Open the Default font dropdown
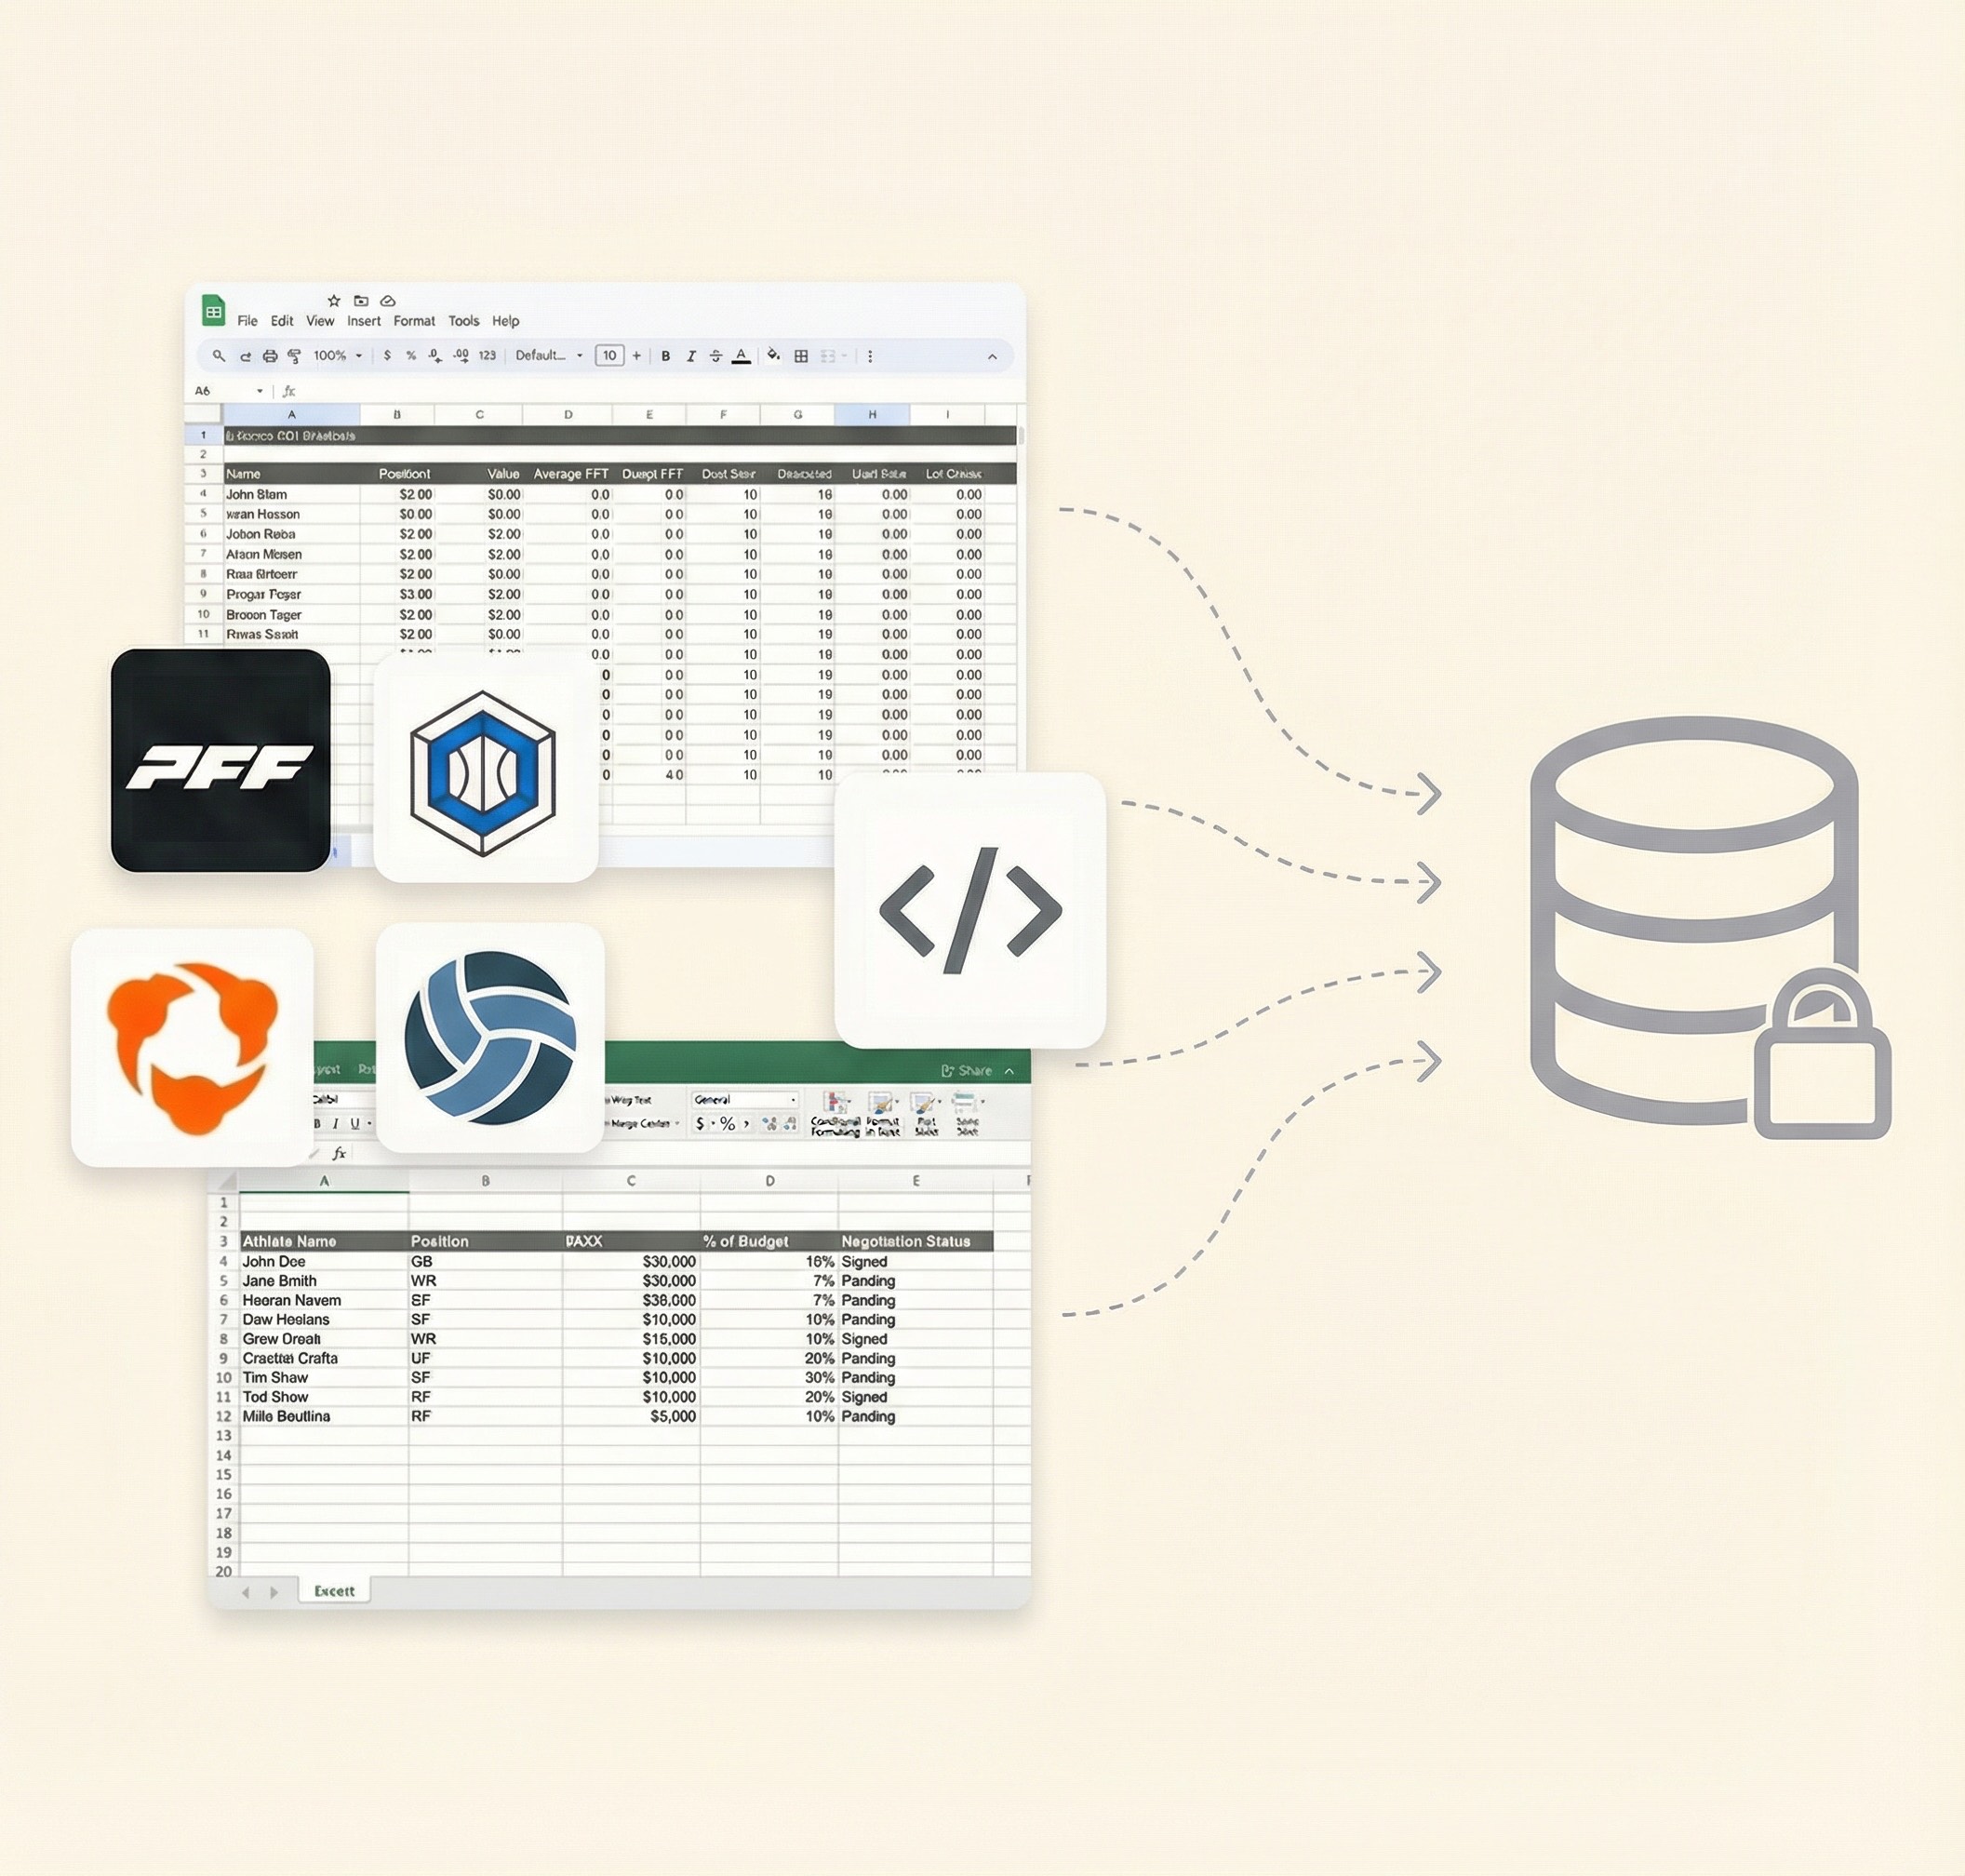Screen dimensions: 1965x1876 [x=540, y=355]
